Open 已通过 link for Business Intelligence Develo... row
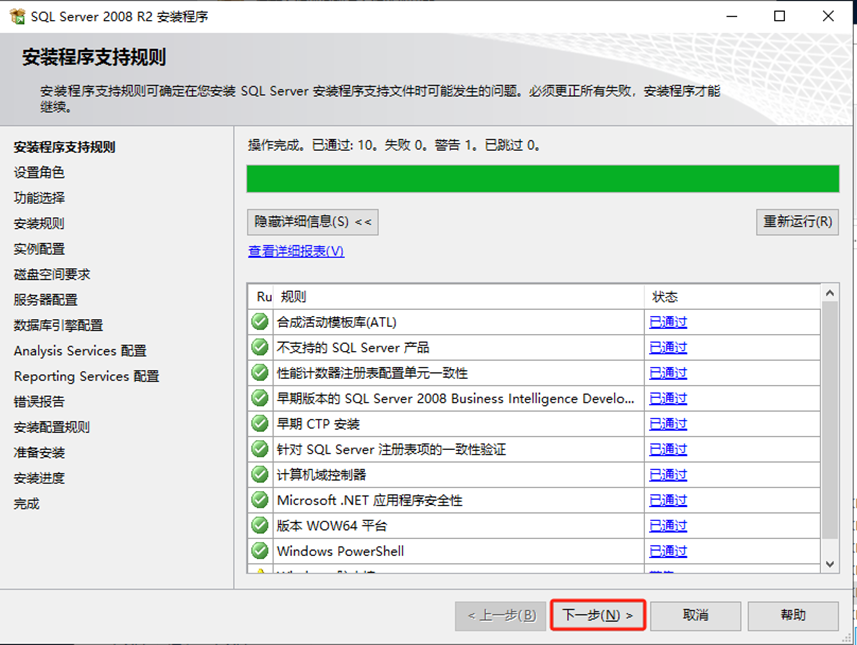Image resolution: width=857 pixels, height=645 pixels. [668, 398]
